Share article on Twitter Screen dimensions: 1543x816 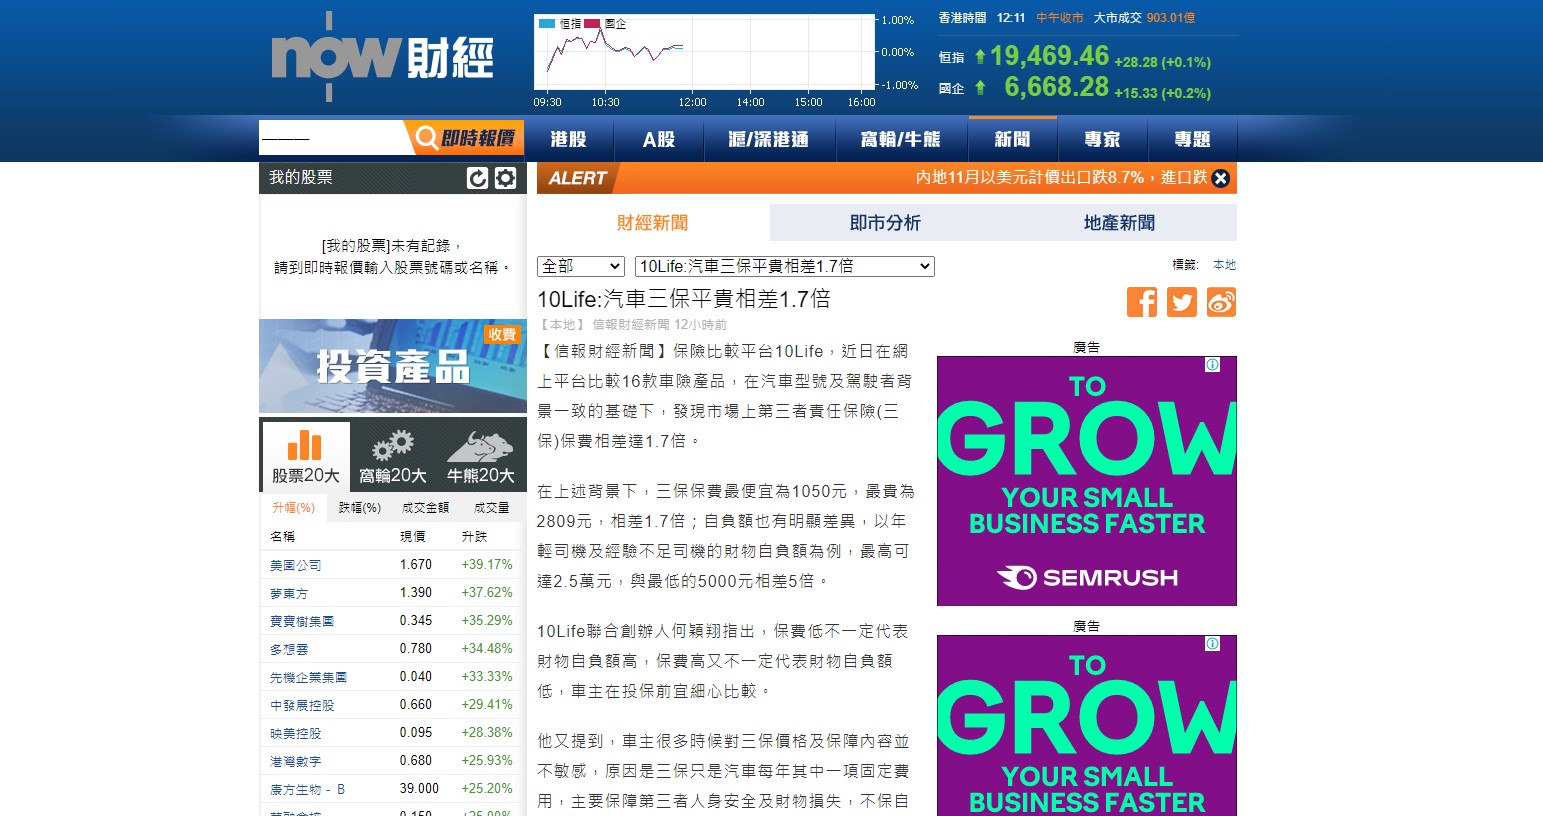point(1182,302)
